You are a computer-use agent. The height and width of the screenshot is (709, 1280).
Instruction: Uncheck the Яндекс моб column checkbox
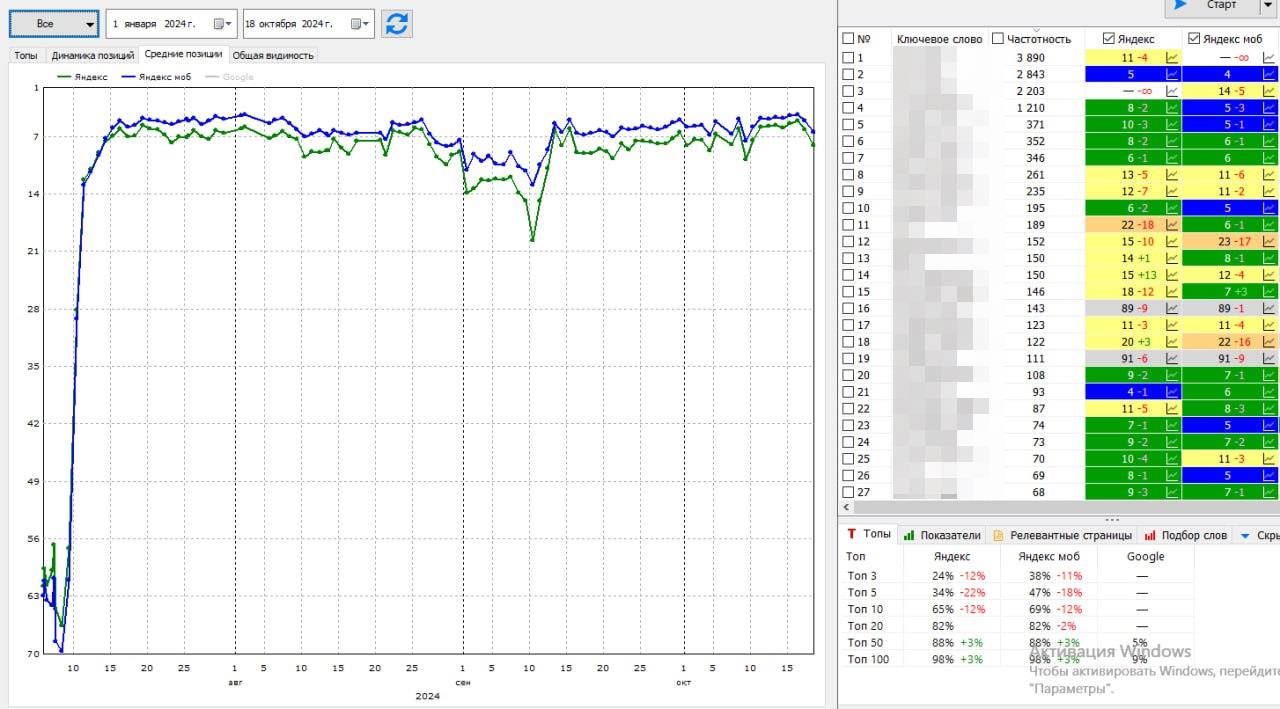(1193, 39)
